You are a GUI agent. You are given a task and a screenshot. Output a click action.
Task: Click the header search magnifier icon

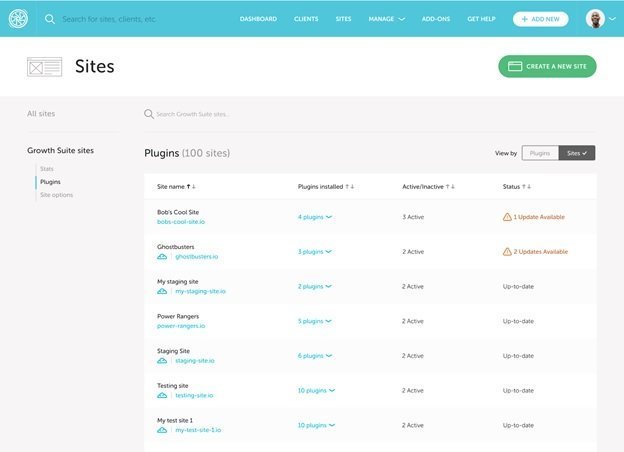[50, 19]
